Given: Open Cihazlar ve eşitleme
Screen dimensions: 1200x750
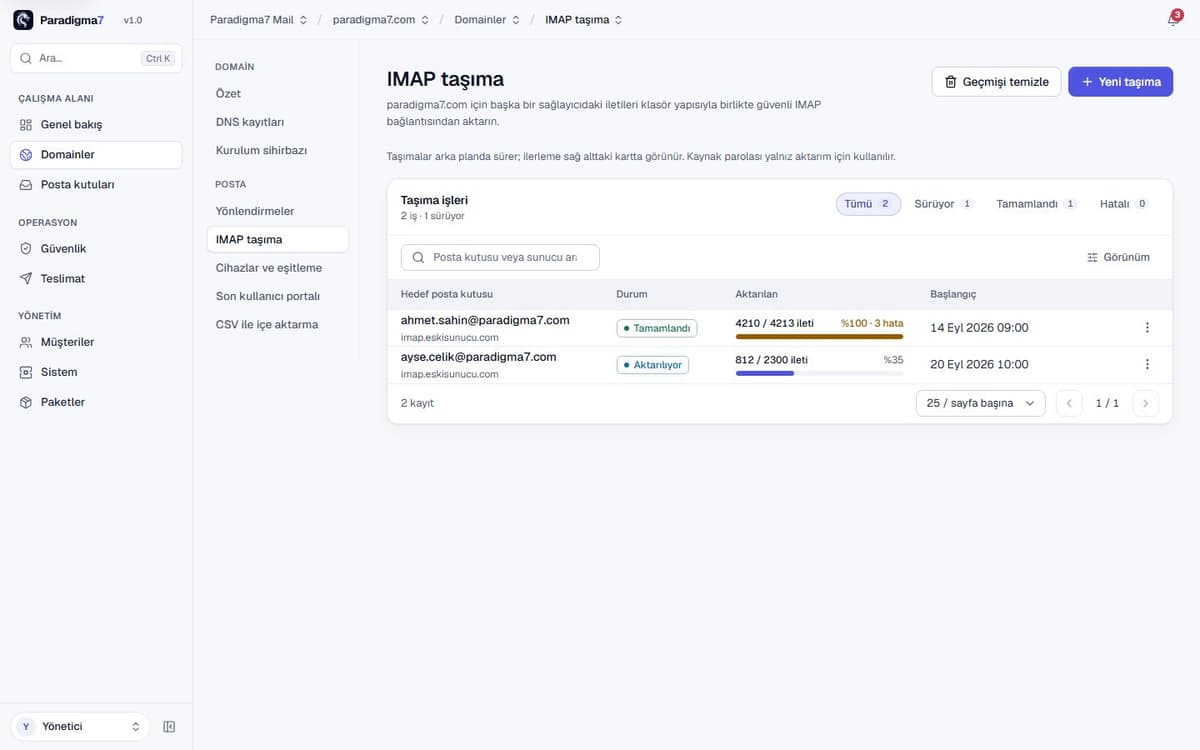Looking at the screenshot, I should 277,268.
